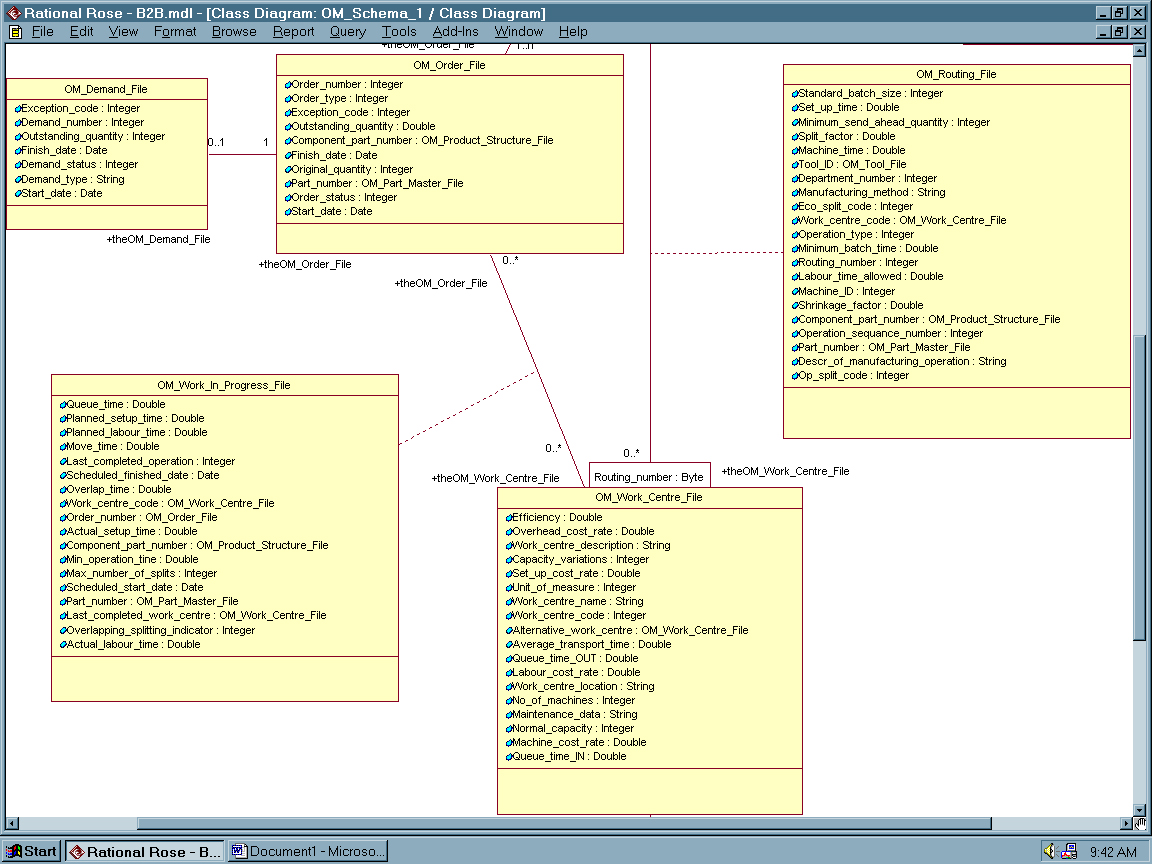Select Manufacturing_method : String attribute
Image resolution: width=1152 pixels, height=864 pixels.
[x=868, y=192]
